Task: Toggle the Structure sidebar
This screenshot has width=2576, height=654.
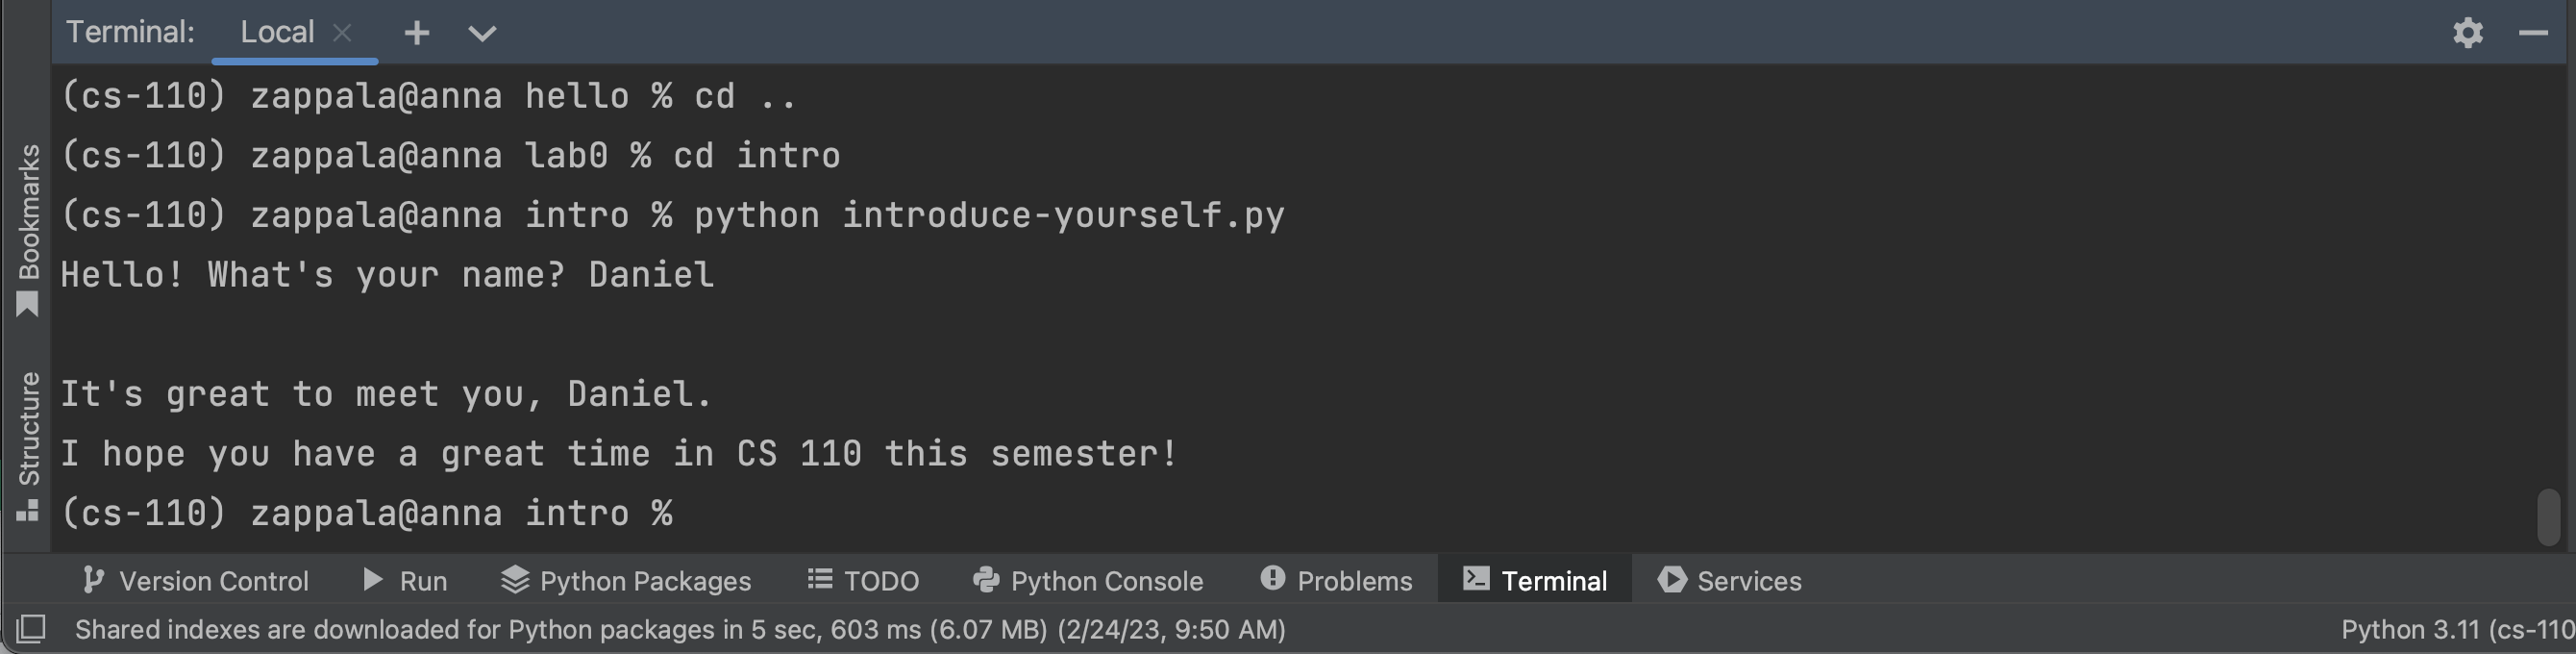Action: (29, 430)
